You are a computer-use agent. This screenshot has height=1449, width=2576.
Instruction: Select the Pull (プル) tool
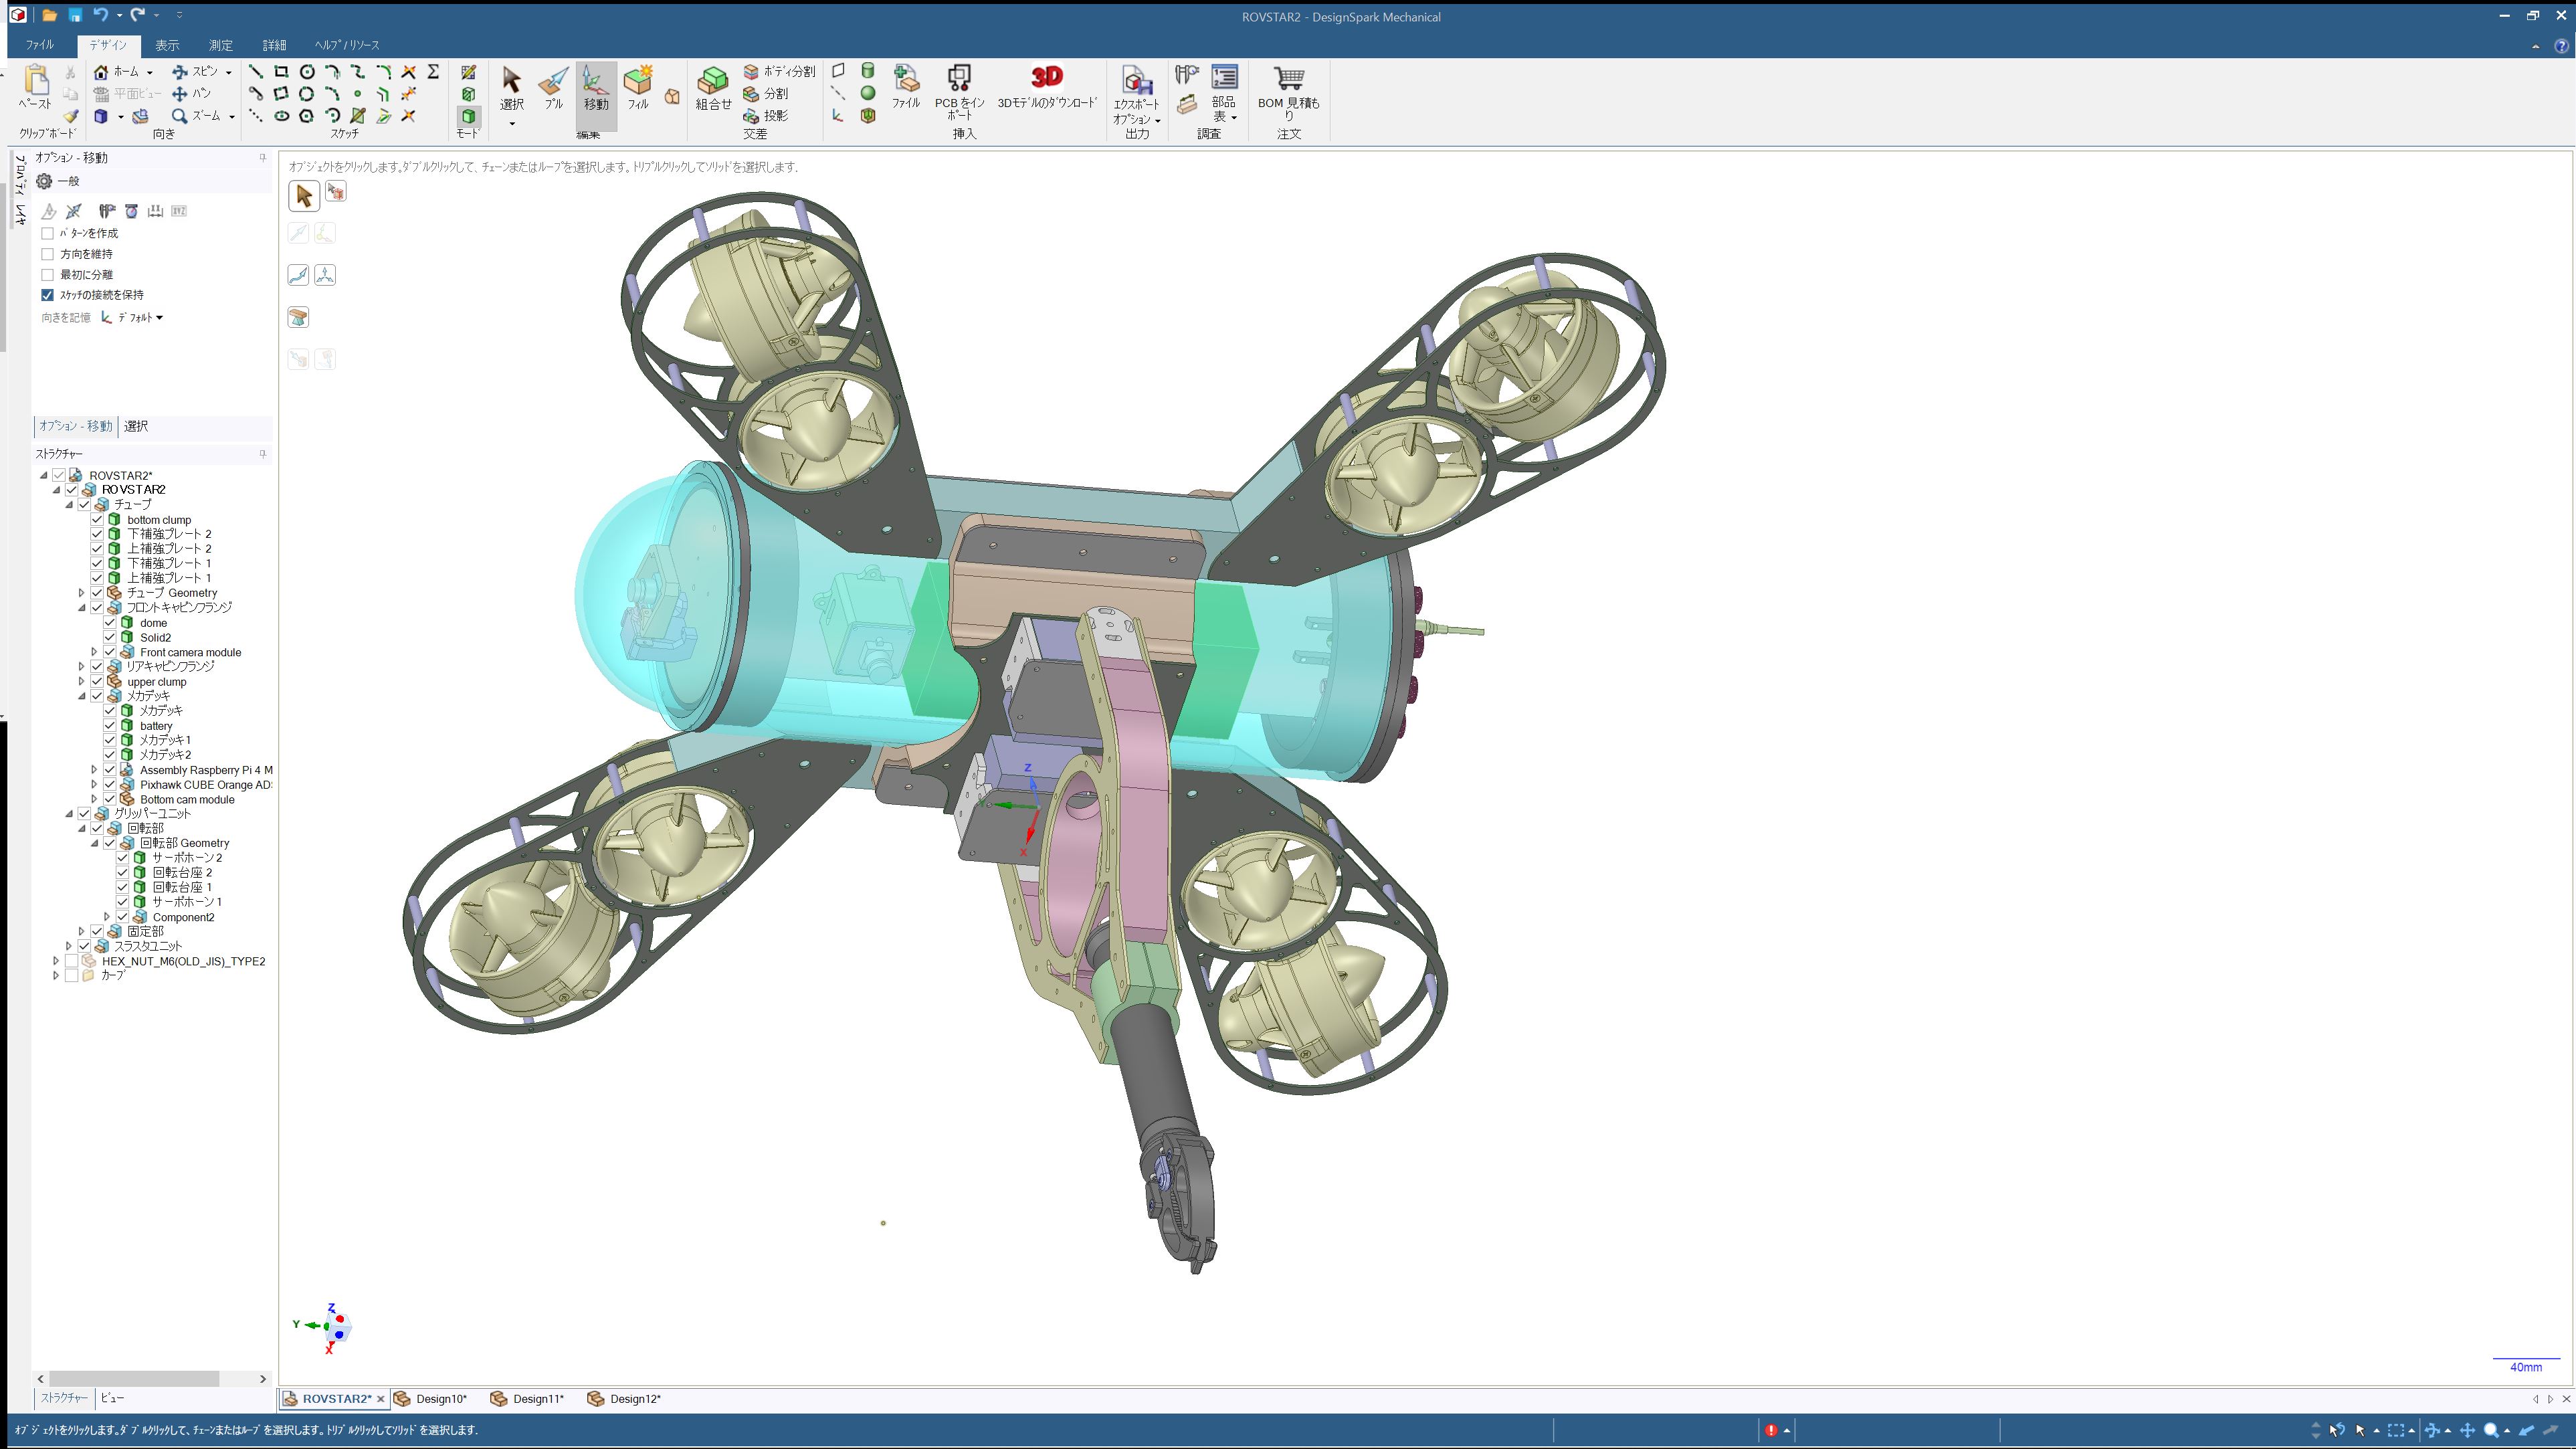(553, 88)
